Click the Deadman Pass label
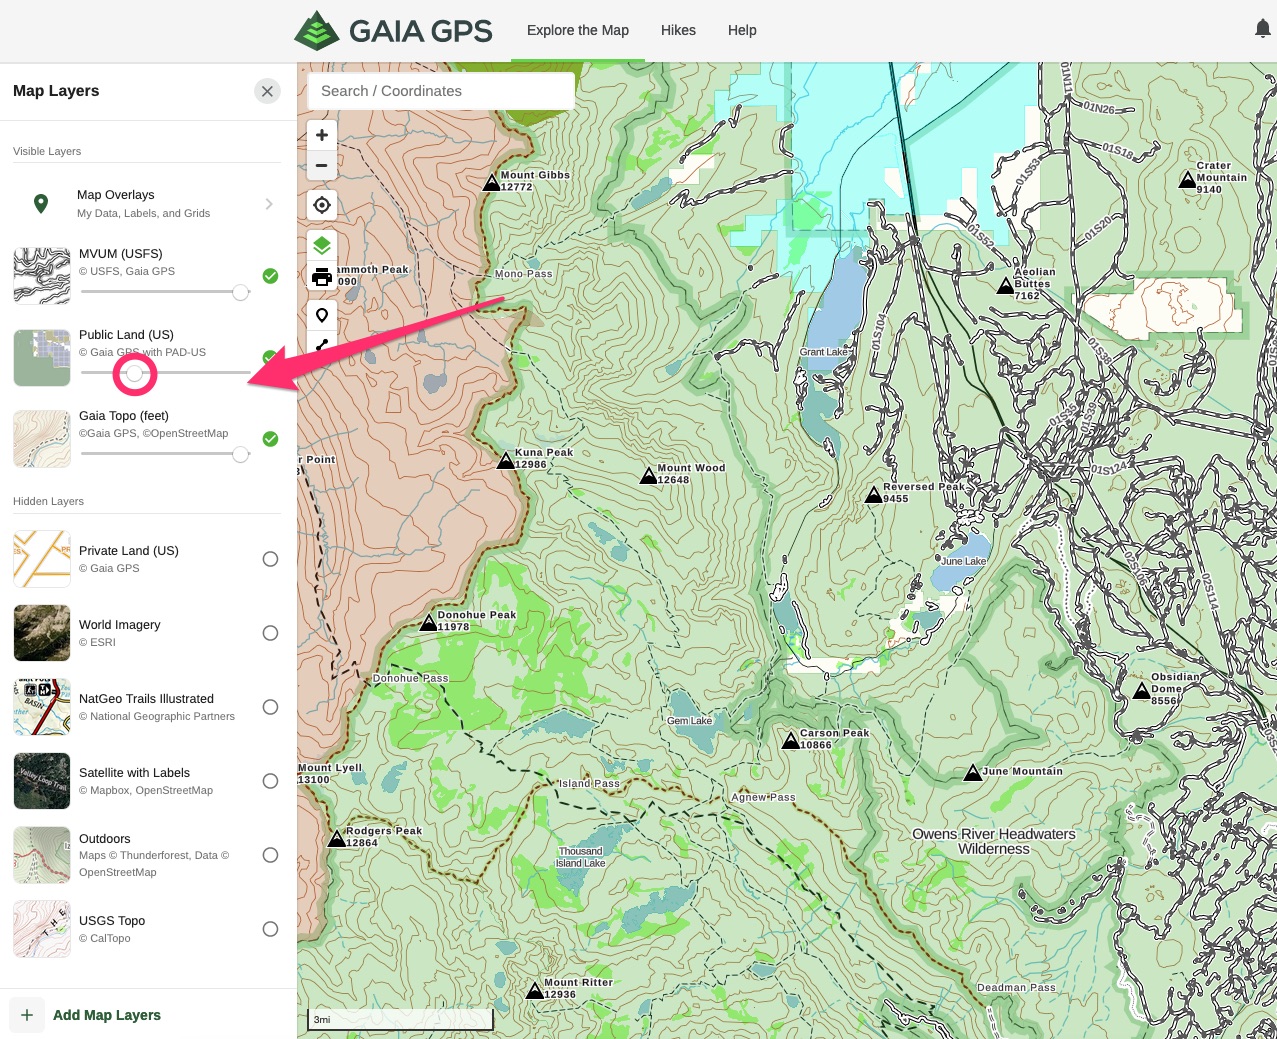The height and width of the screenshot is (1039, 1277). 1016,988
